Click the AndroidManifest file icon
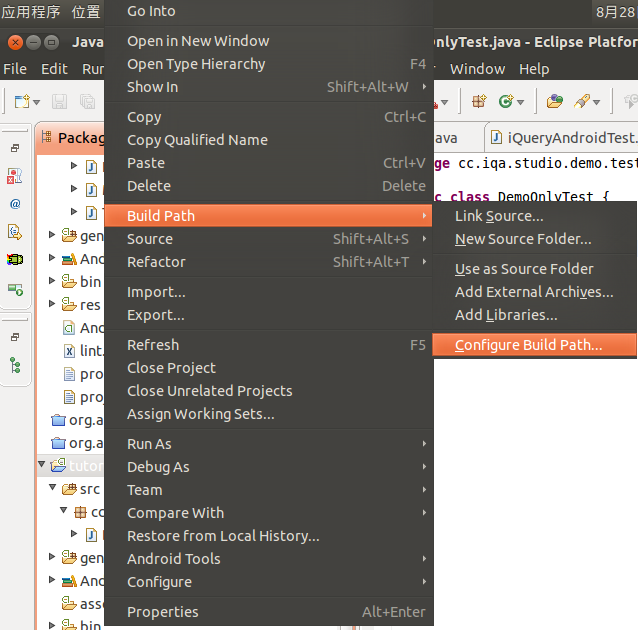This screenshot has width=638, height=630. (69, 328)
